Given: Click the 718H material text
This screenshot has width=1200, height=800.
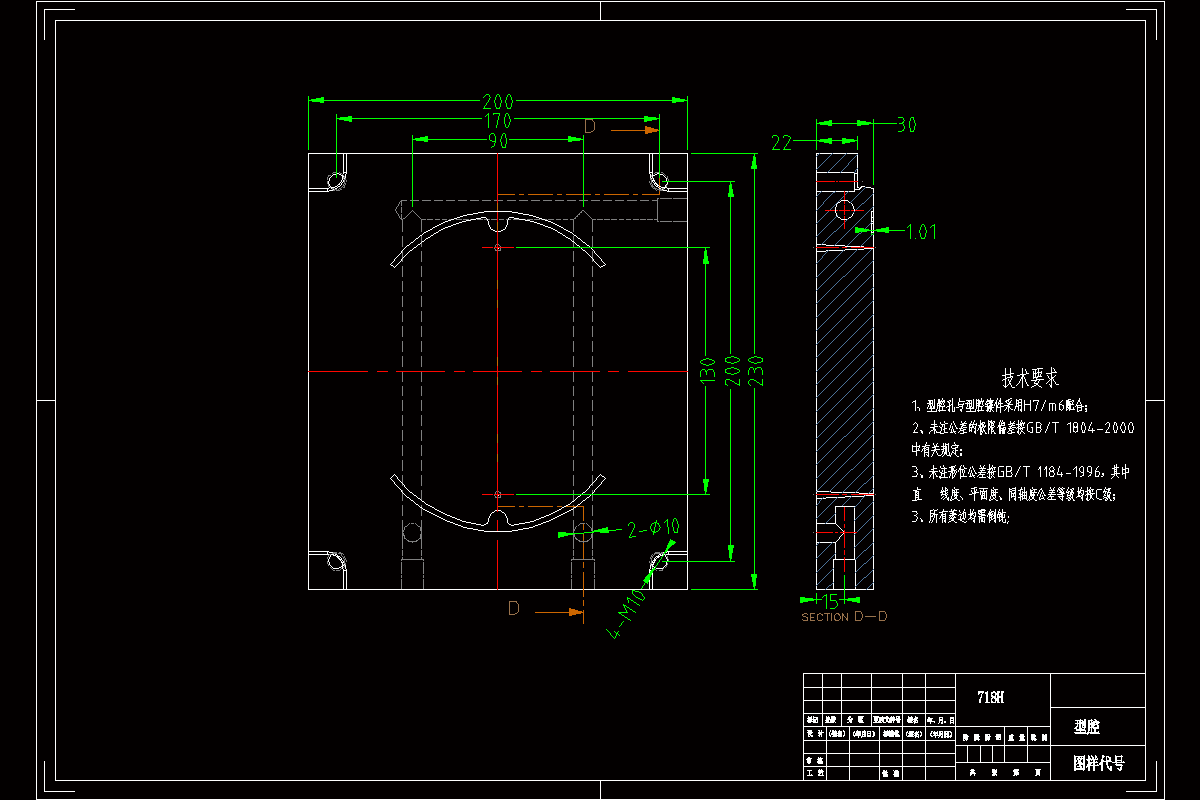Looking at the screenshot, I should 991,698.
